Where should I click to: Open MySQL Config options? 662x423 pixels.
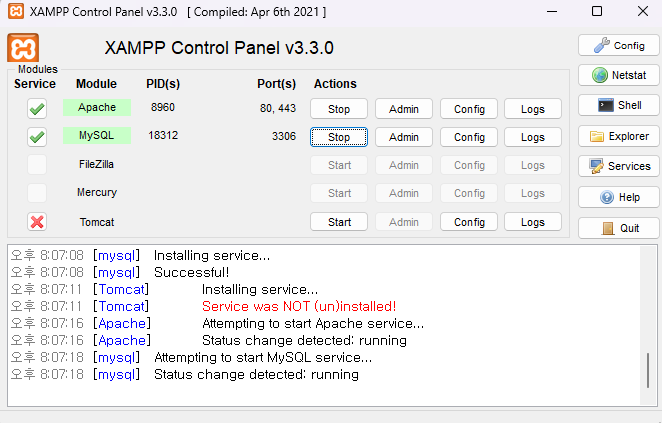click(469, 137)
